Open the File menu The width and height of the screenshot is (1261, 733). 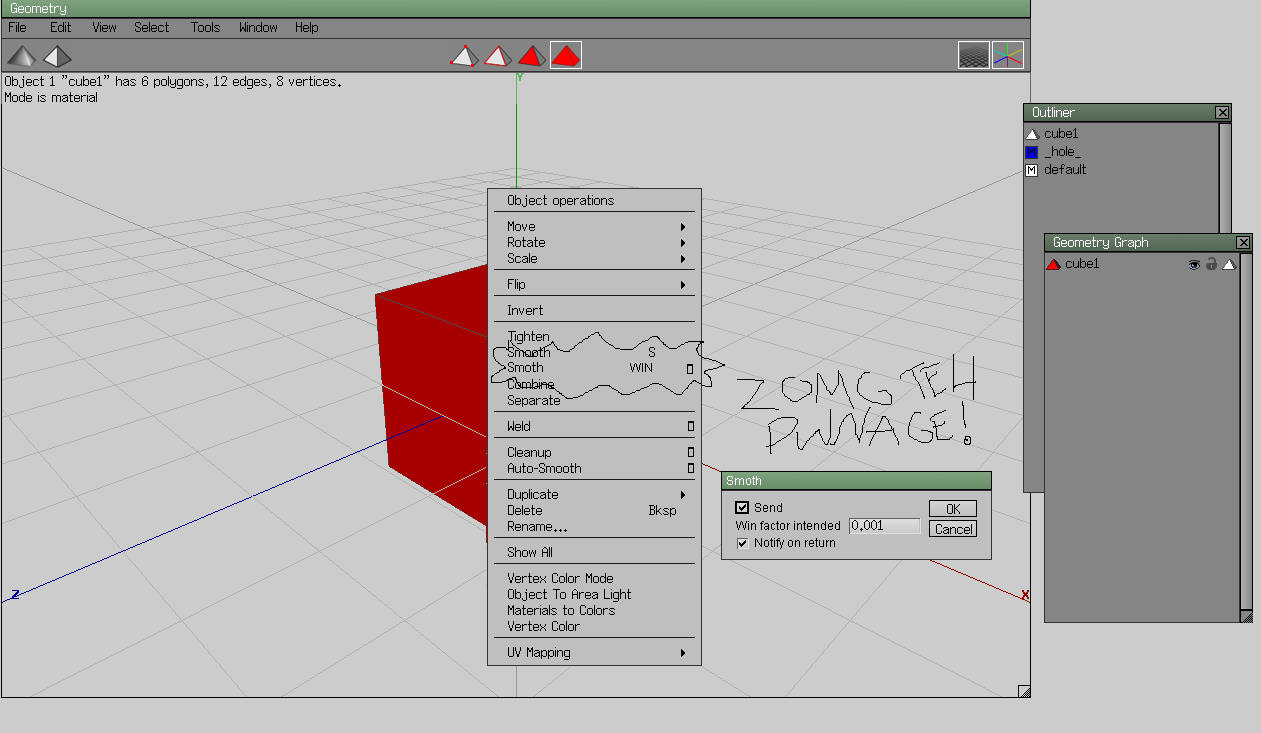click(x=17, y=28)
